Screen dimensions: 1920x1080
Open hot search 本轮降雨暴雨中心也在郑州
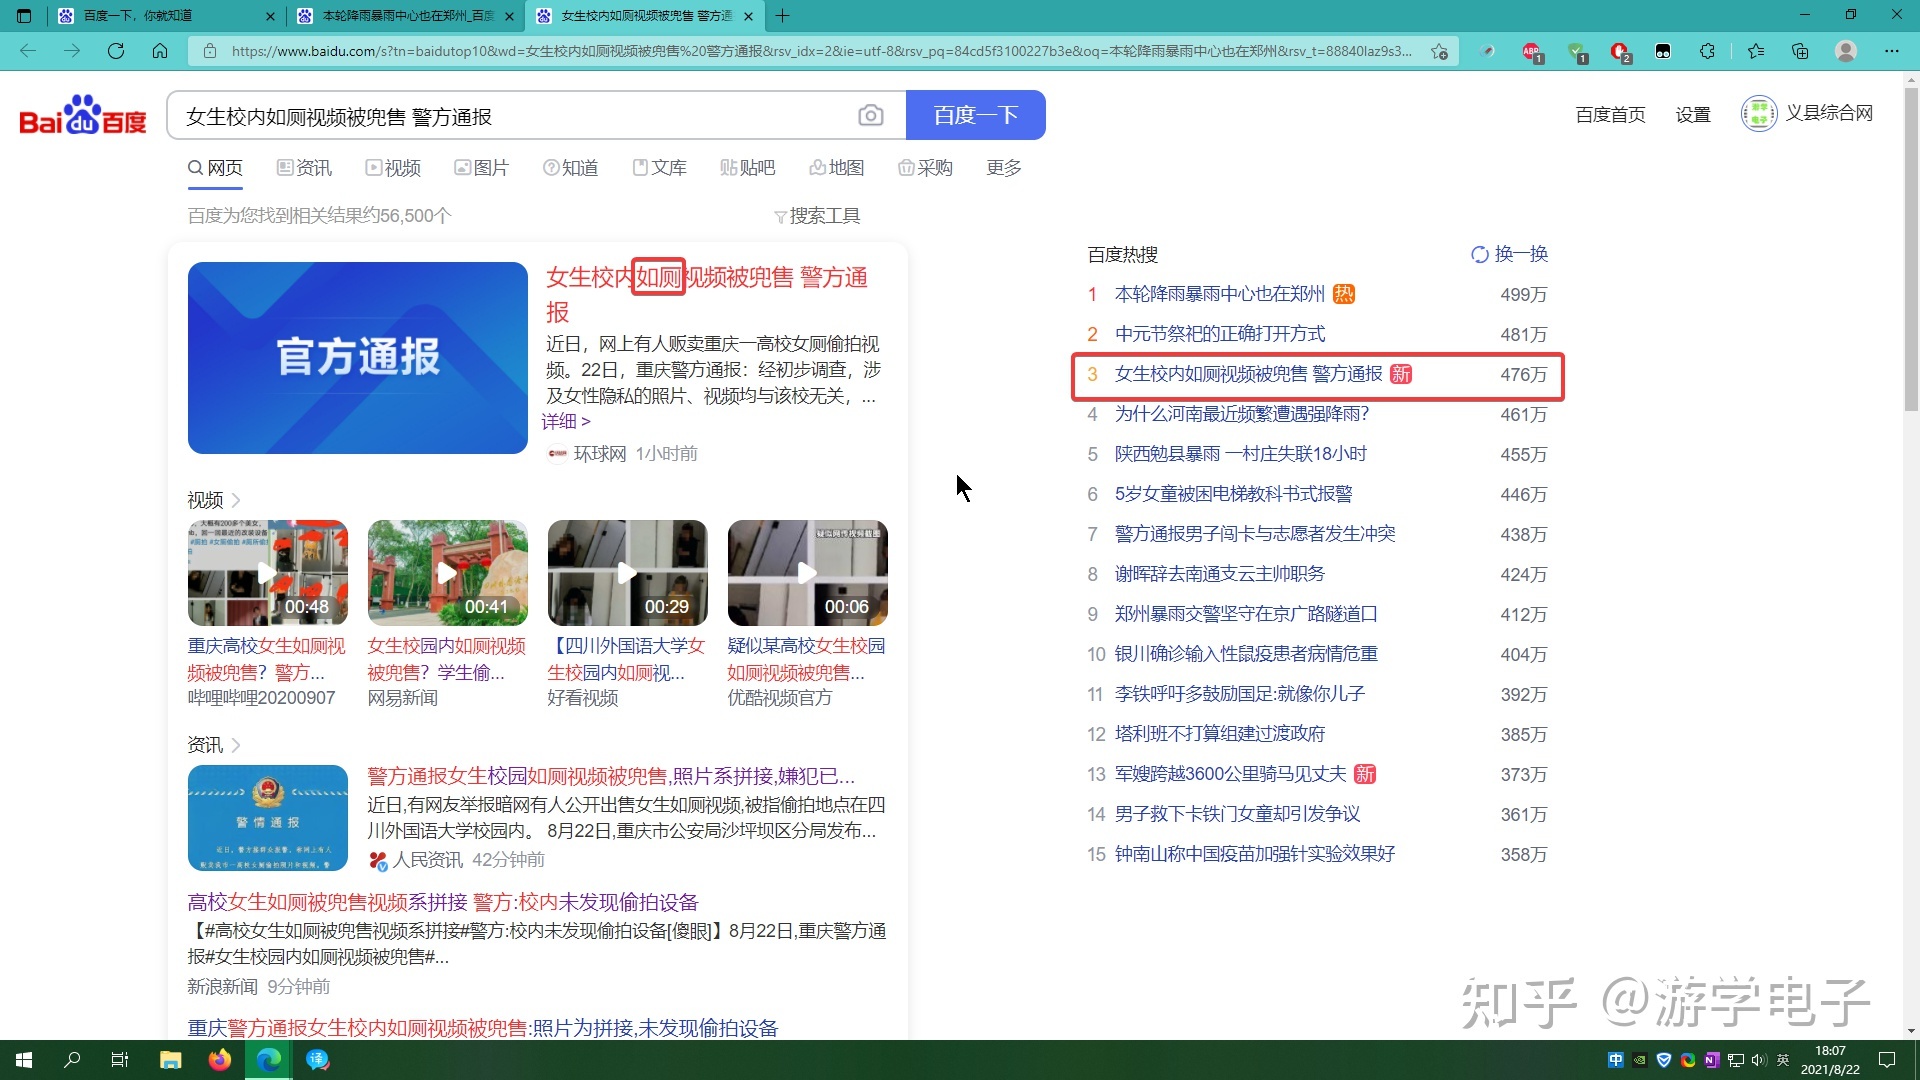click(1219, 294)
